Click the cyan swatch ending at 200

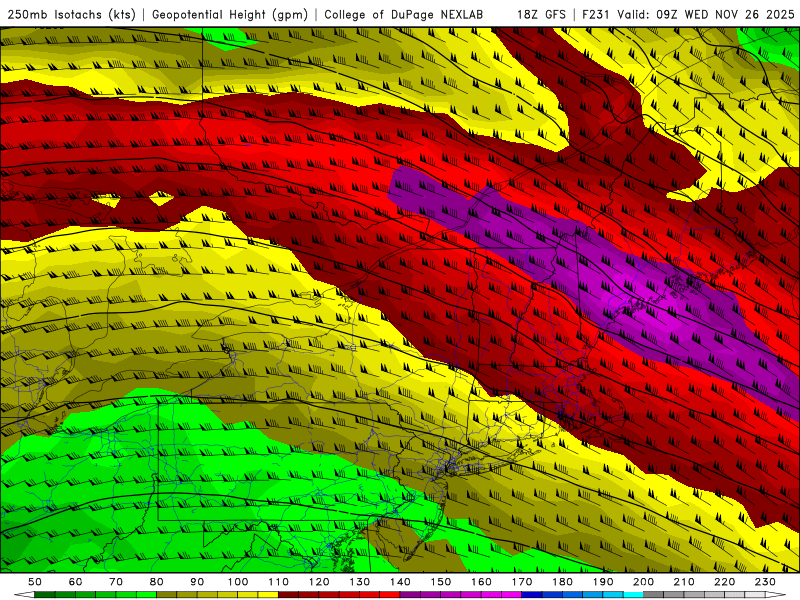pos(633,594)
